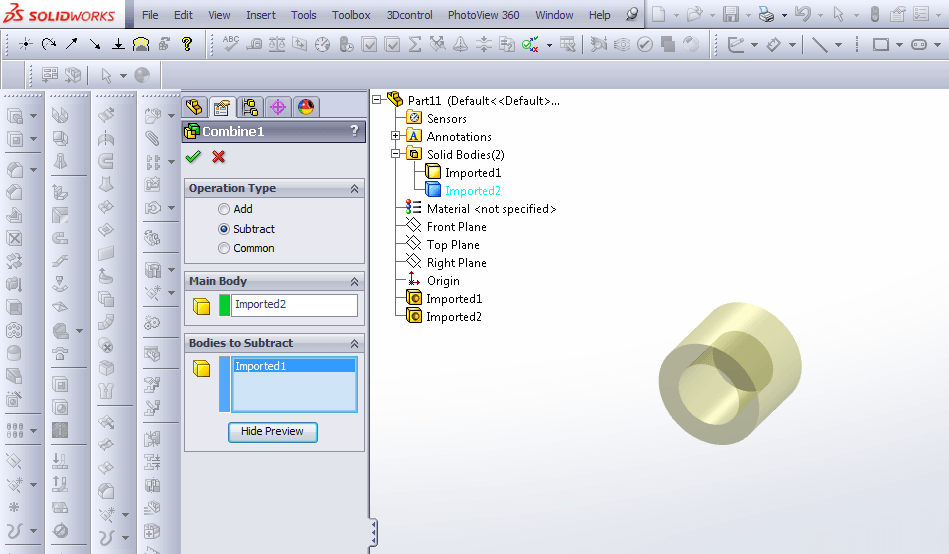This screenshot has width=949, height=554.
Task: Select the Imported2 feature at tree bottom
Action: coord(454,317)
